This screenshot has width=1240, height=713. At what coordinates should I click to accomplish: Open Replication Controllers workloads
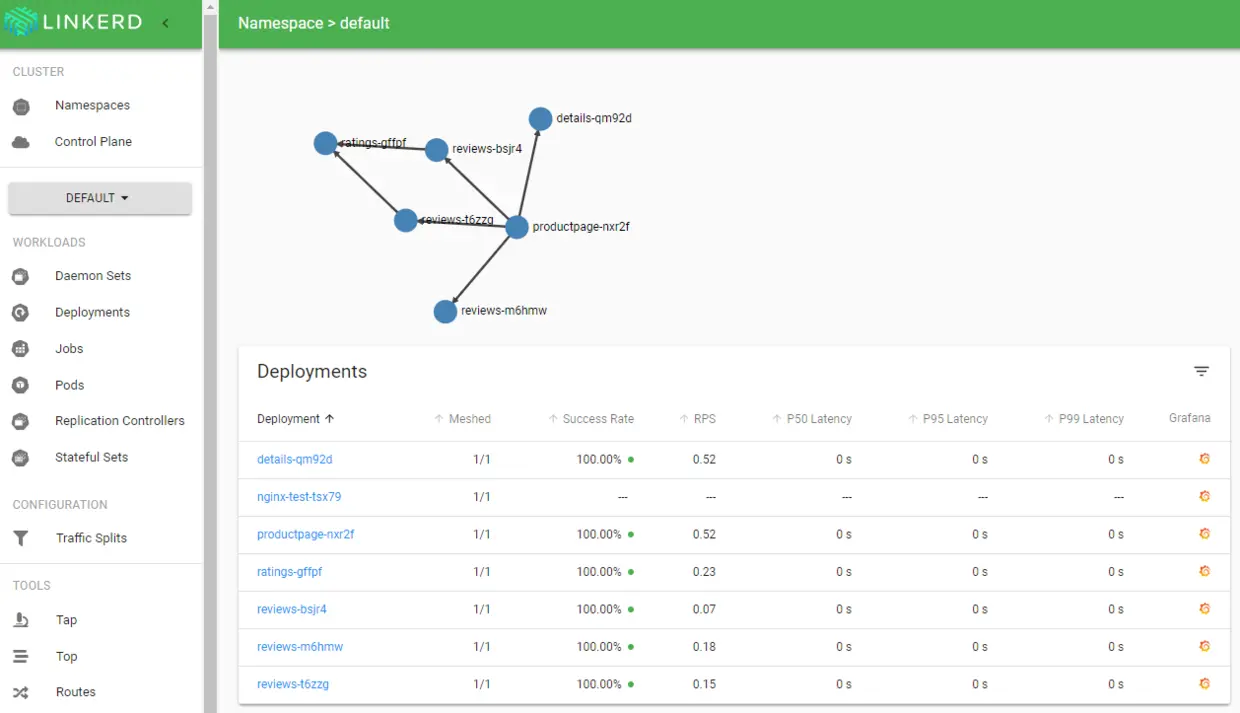click(x=120, y=421)
